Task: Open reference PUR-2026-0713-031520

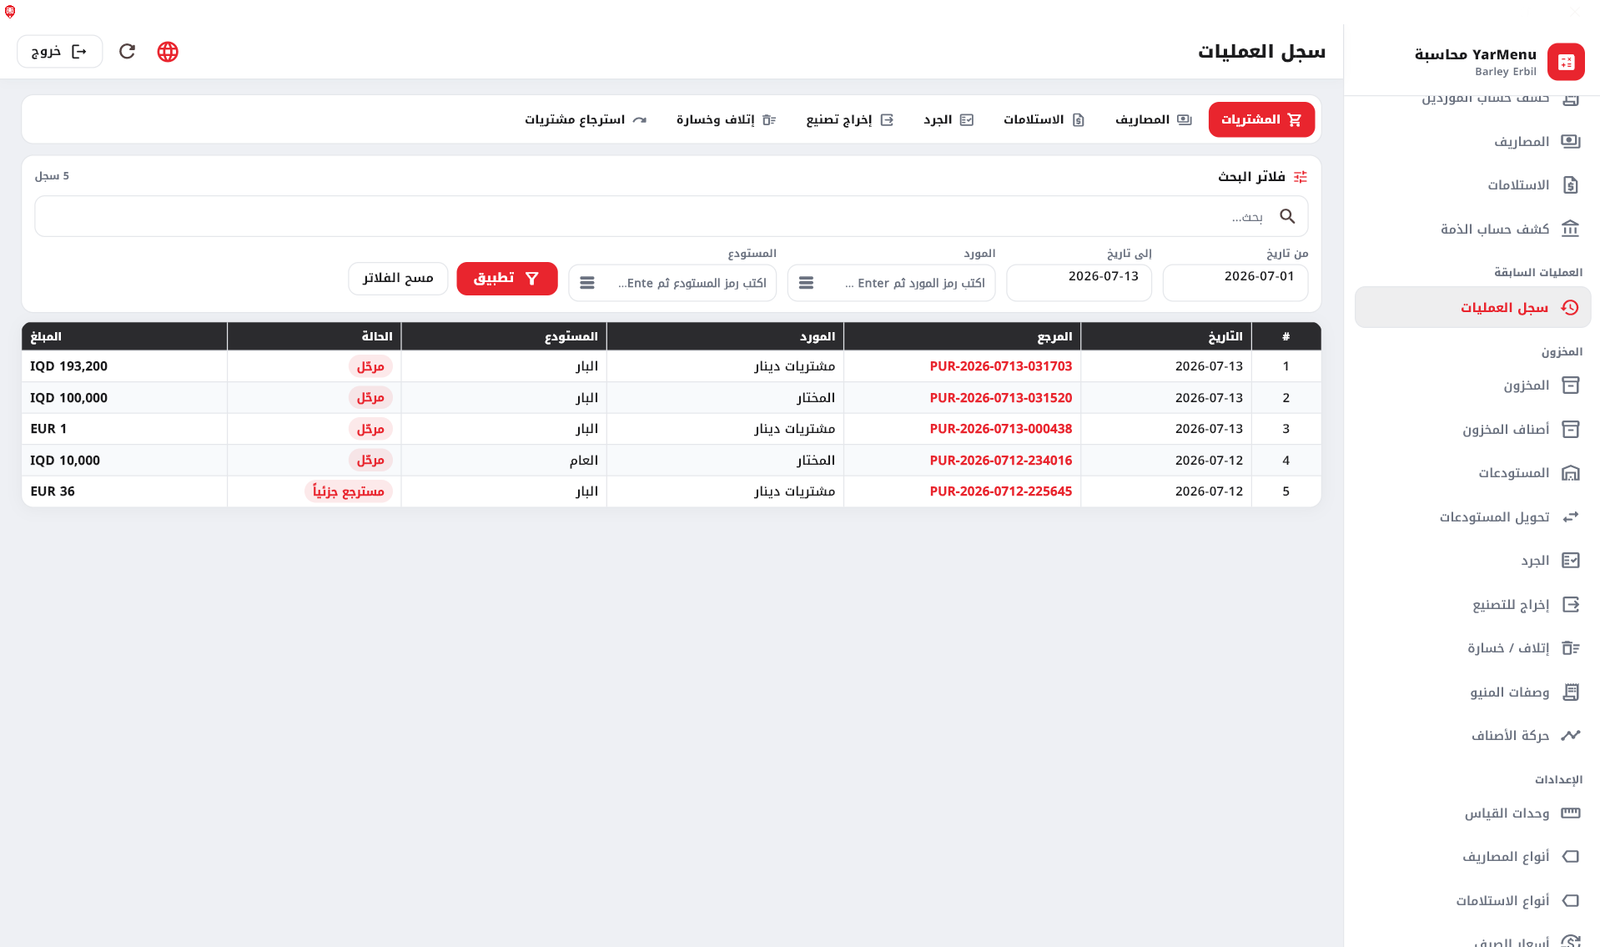Action: point(1000,398)
